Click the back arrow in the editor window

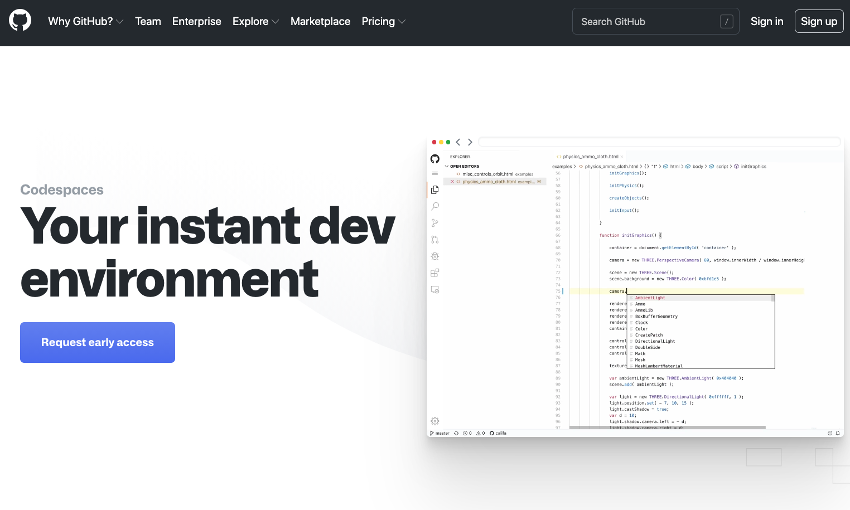click(458, 142)
